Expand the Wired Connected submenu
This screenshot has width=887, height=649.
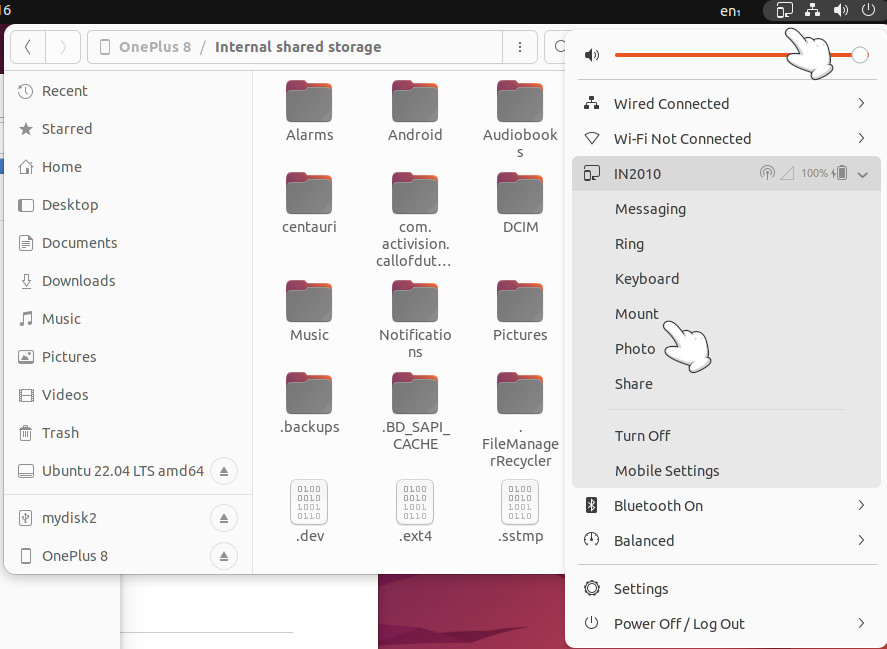pyautogui.click(x=861, y=104)
